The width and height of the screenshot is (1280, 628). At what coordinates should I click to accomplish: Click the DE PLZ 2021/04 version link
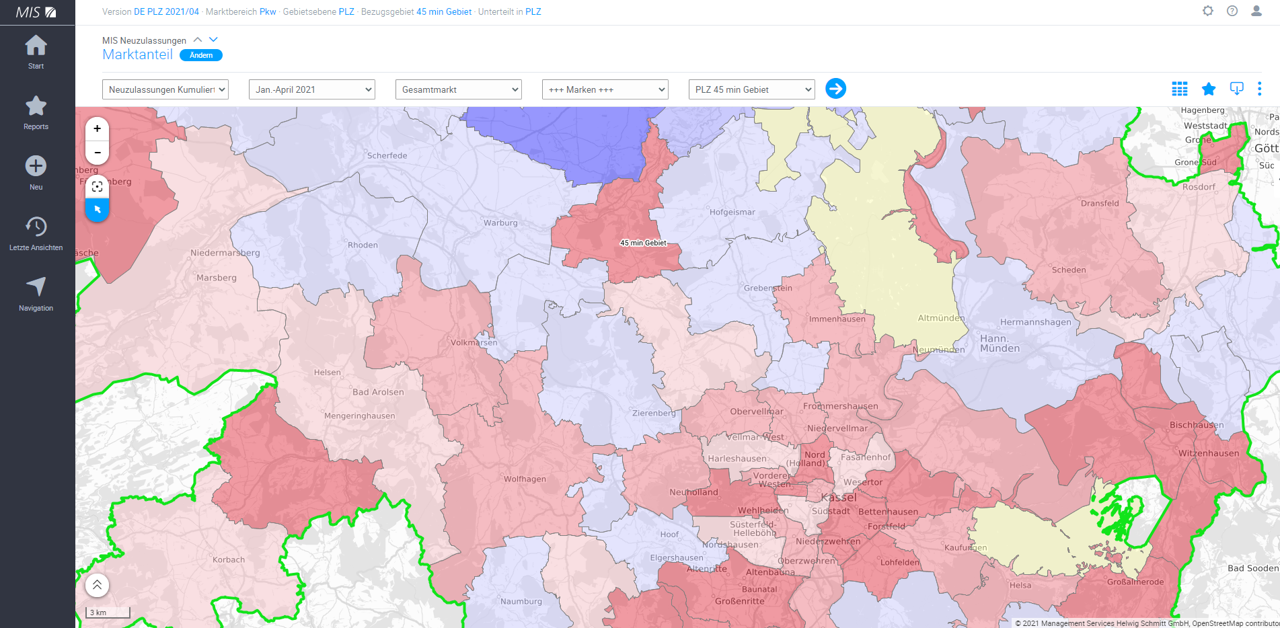coord(166,12)
